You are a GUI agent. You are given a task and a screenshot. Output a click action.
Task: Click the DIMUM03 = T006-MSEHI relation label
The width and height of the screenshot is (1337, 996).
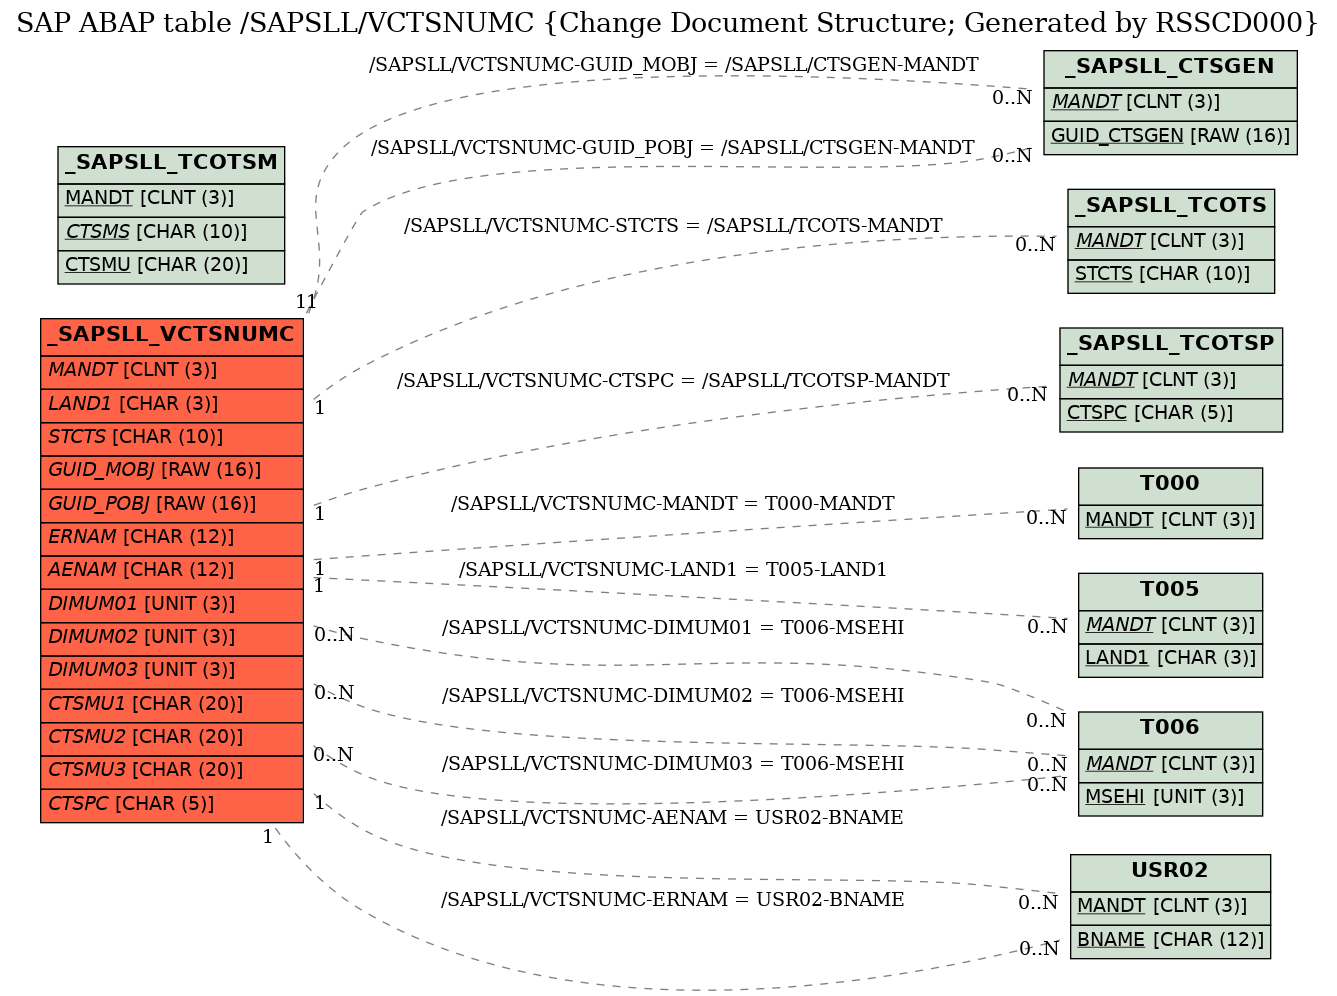[673, 764]
